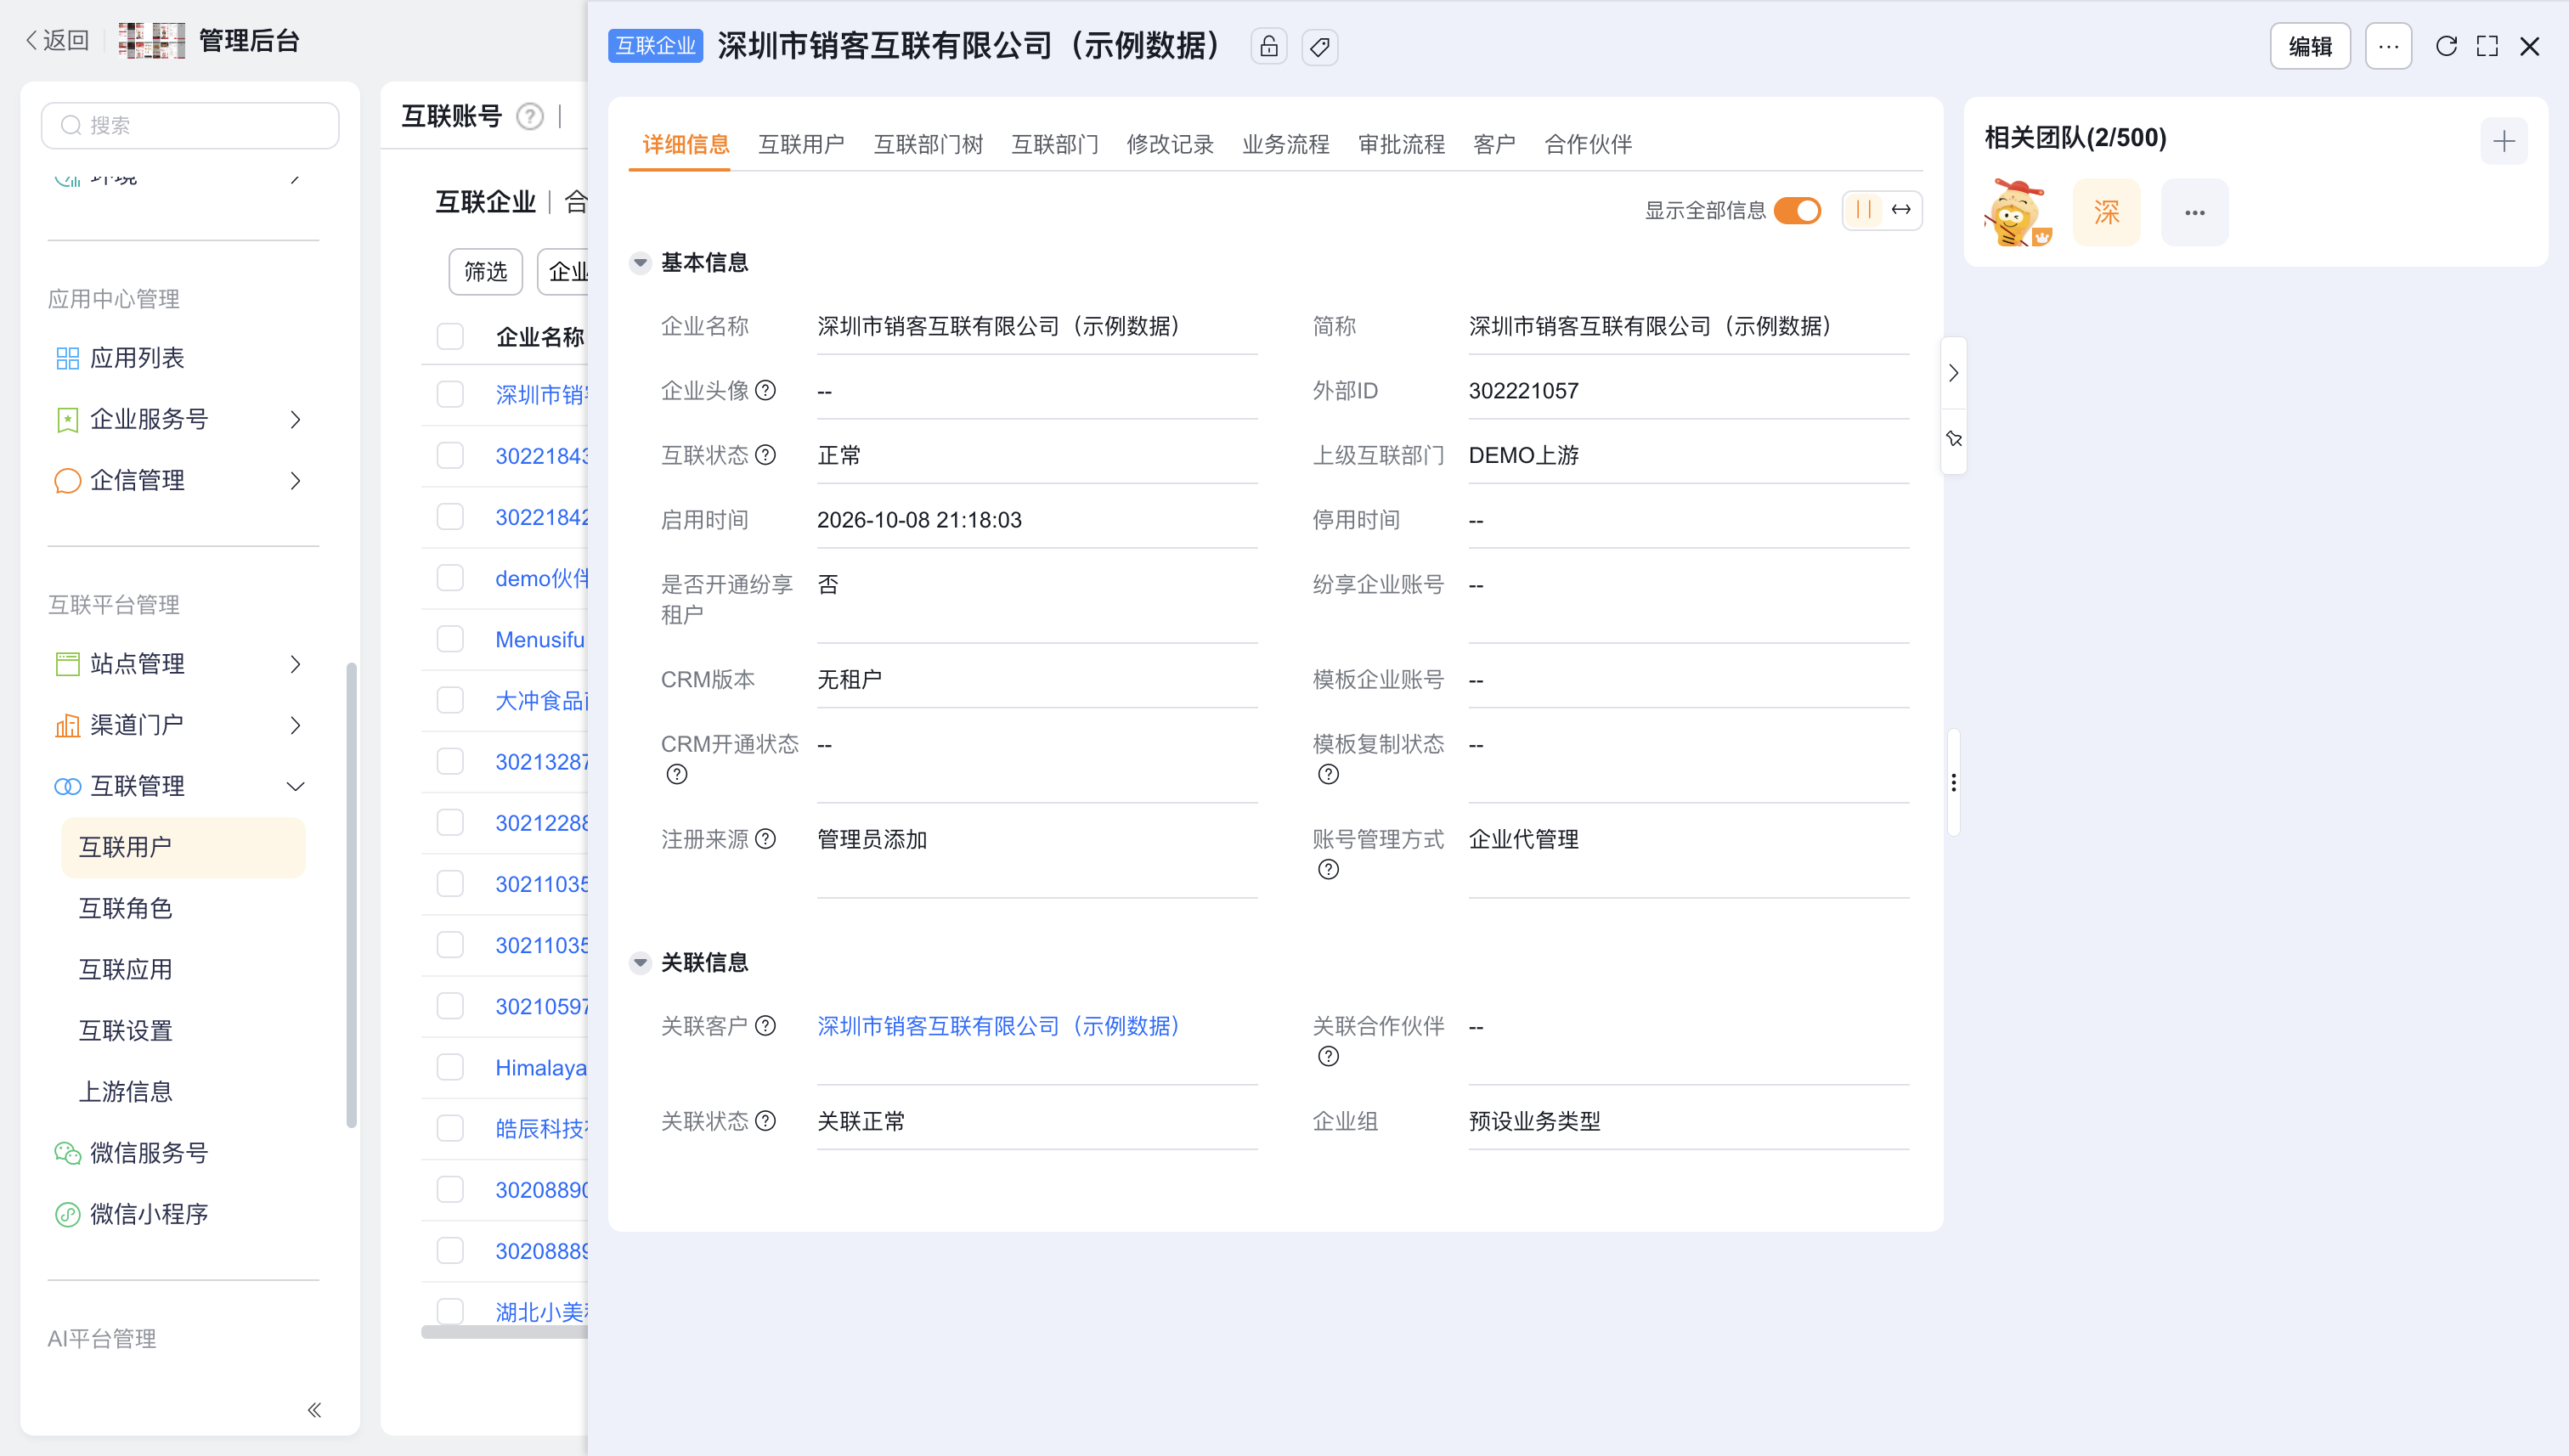Check the box for demo伙伴 row
Screen dimensions: 2569x1456
(450, 578)
